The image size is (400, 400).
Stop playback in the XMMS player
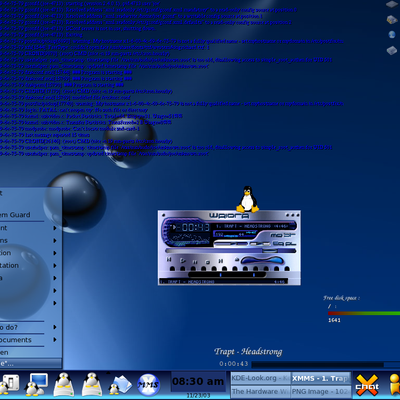208,262
